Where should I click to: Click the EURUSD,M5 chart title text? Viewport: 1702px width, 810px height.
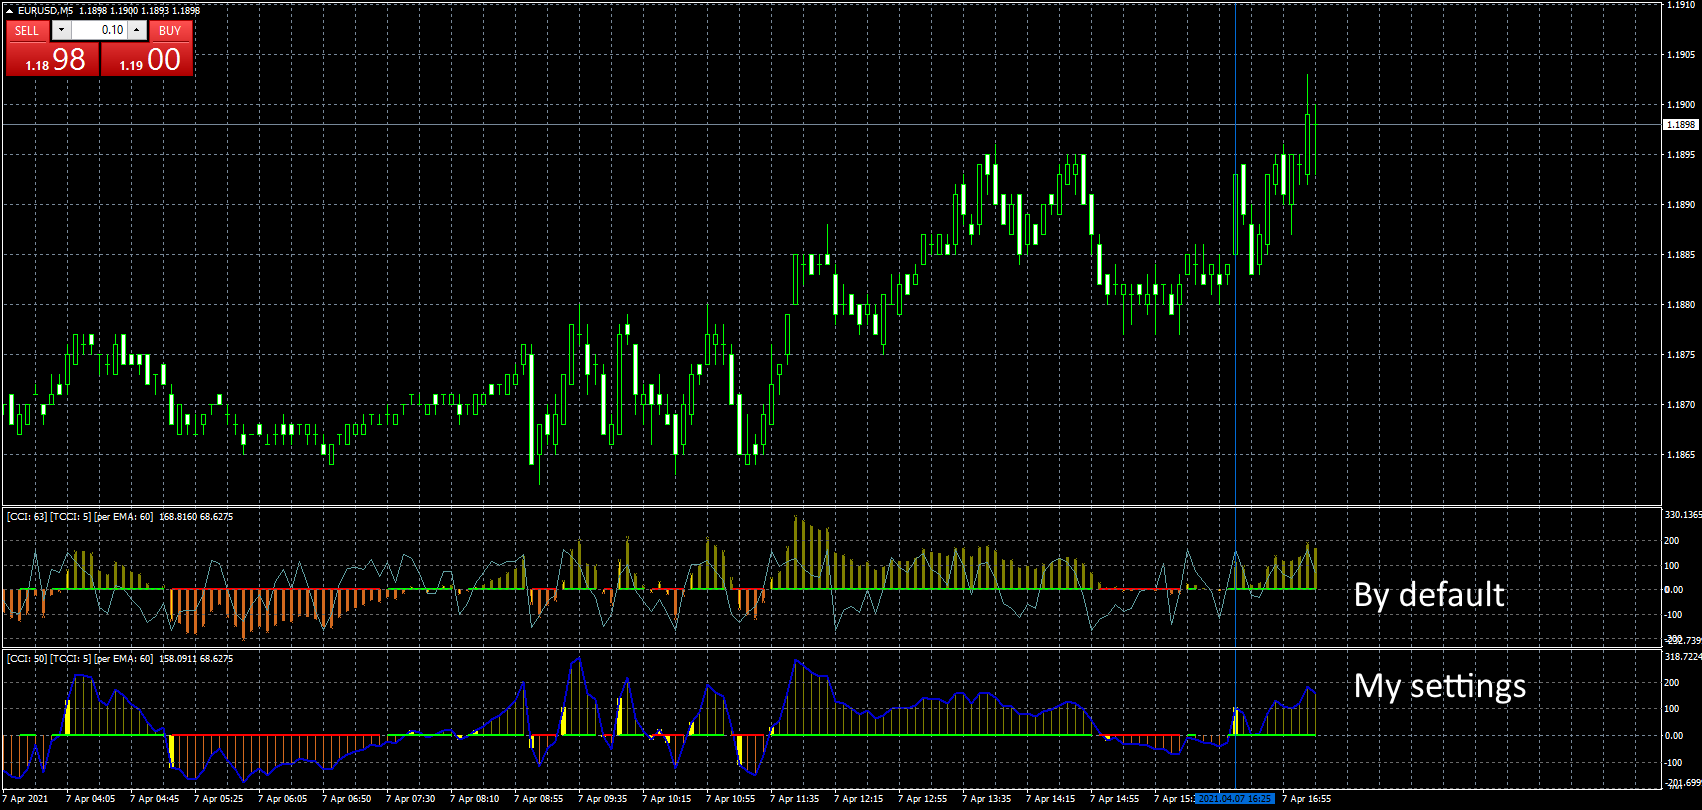pyautogui.click(x=45, y=10)
